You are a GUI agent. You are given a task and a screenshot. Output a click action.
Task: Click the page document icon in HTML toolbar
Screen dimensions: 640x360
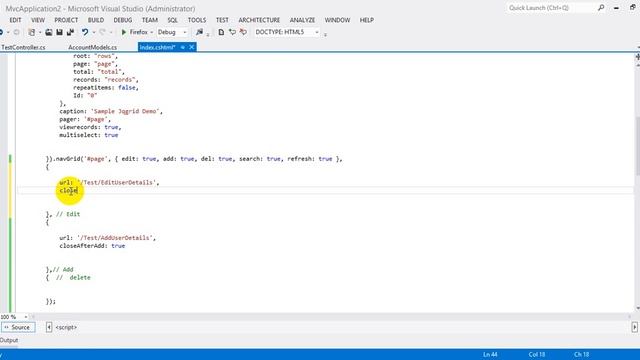tap(221, 32)
